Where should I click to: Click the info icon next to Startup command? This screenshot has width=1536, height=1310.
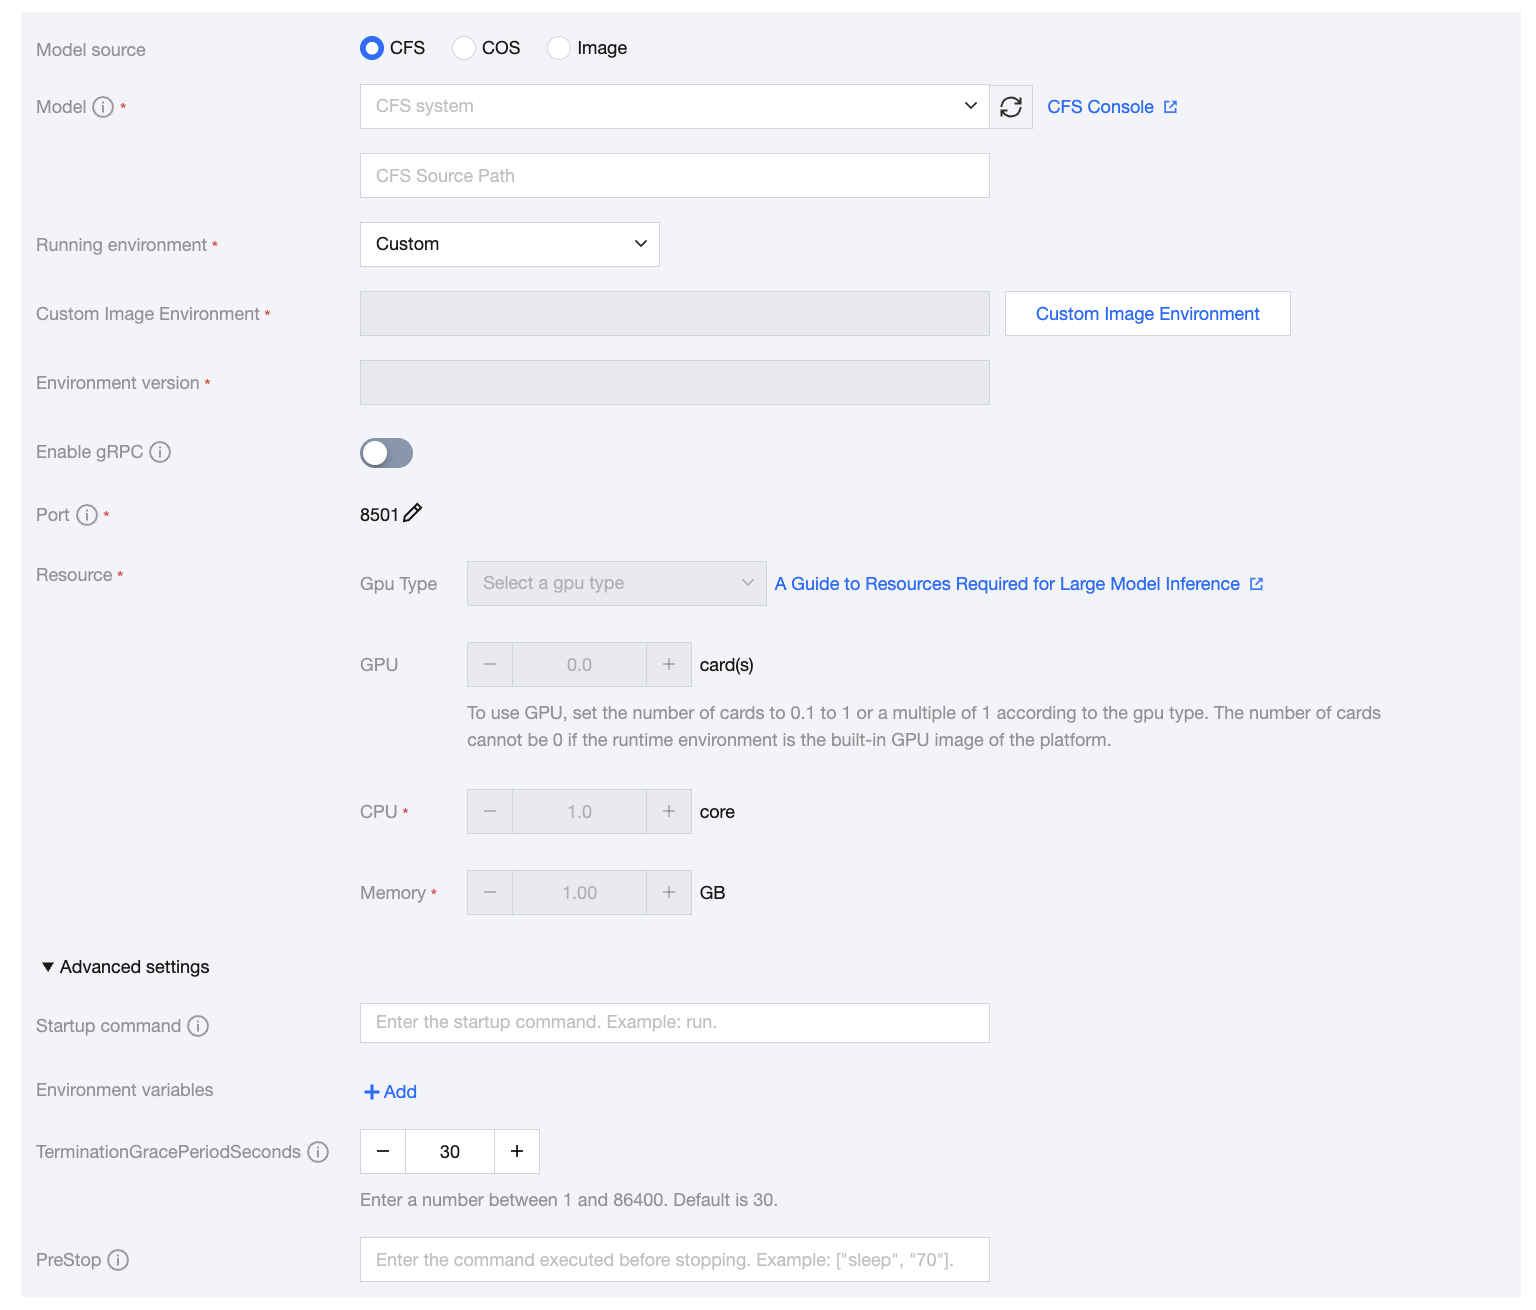pos(198,1026)
